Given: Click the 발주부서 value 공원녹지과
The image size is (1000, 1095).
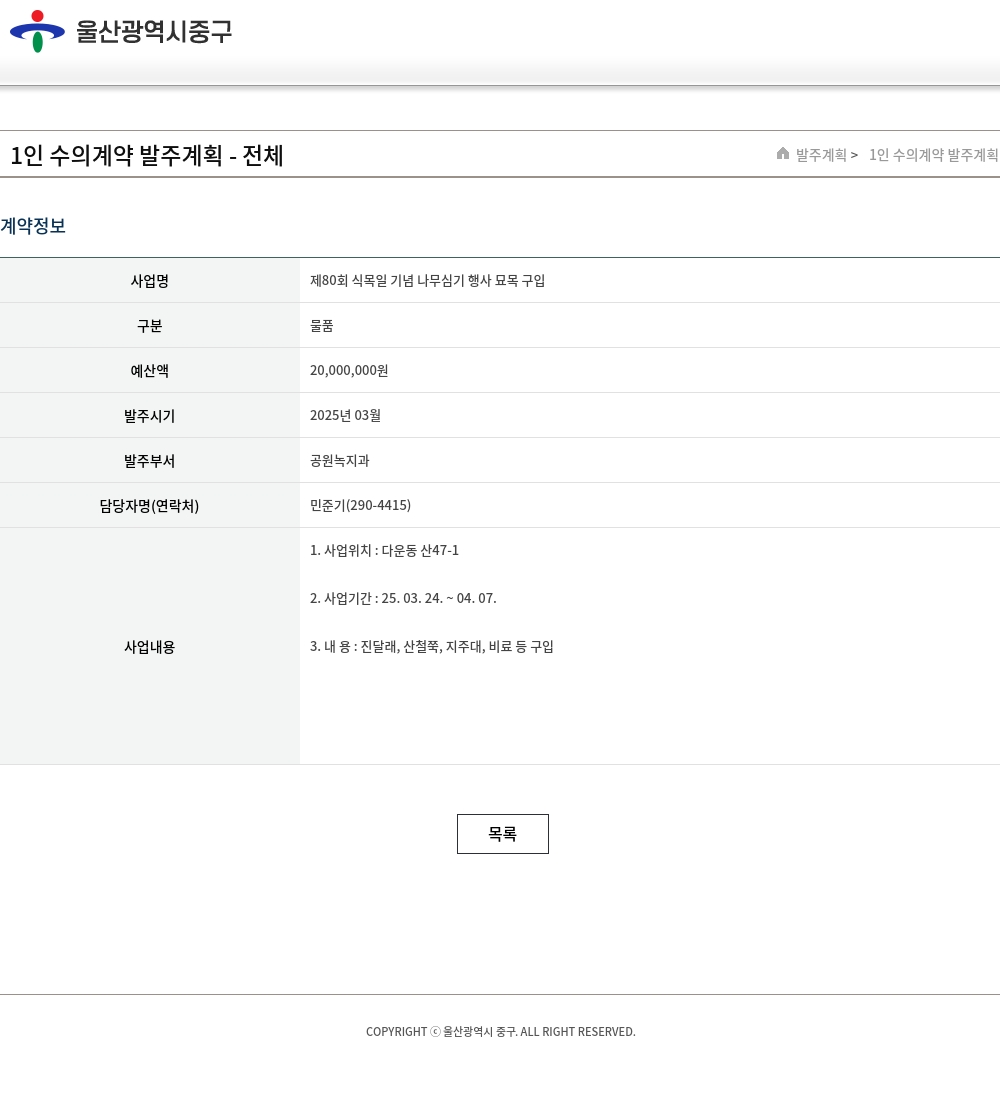Looking at the screenshot, I should coord(339,461).
